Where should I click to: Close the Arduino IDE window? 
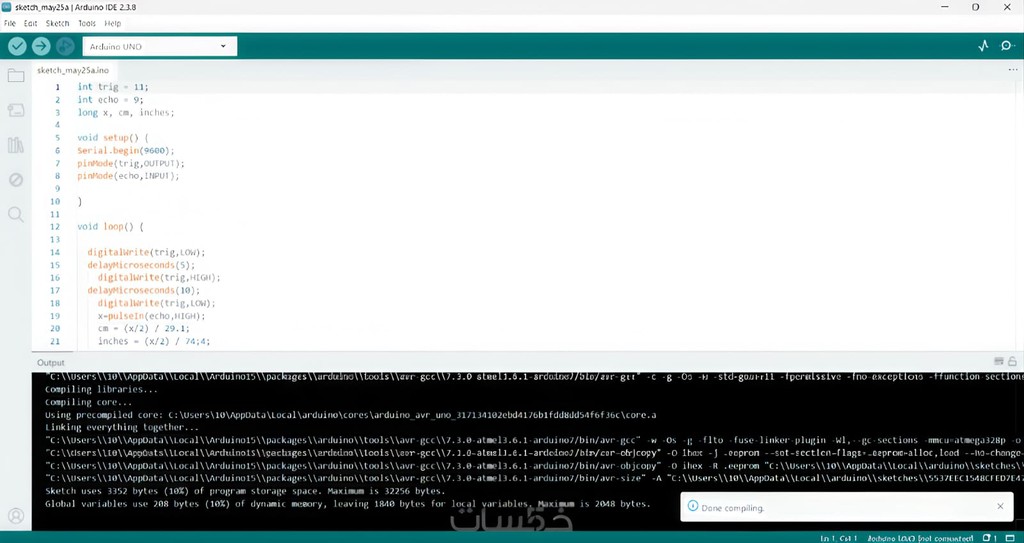(1007, 7)
